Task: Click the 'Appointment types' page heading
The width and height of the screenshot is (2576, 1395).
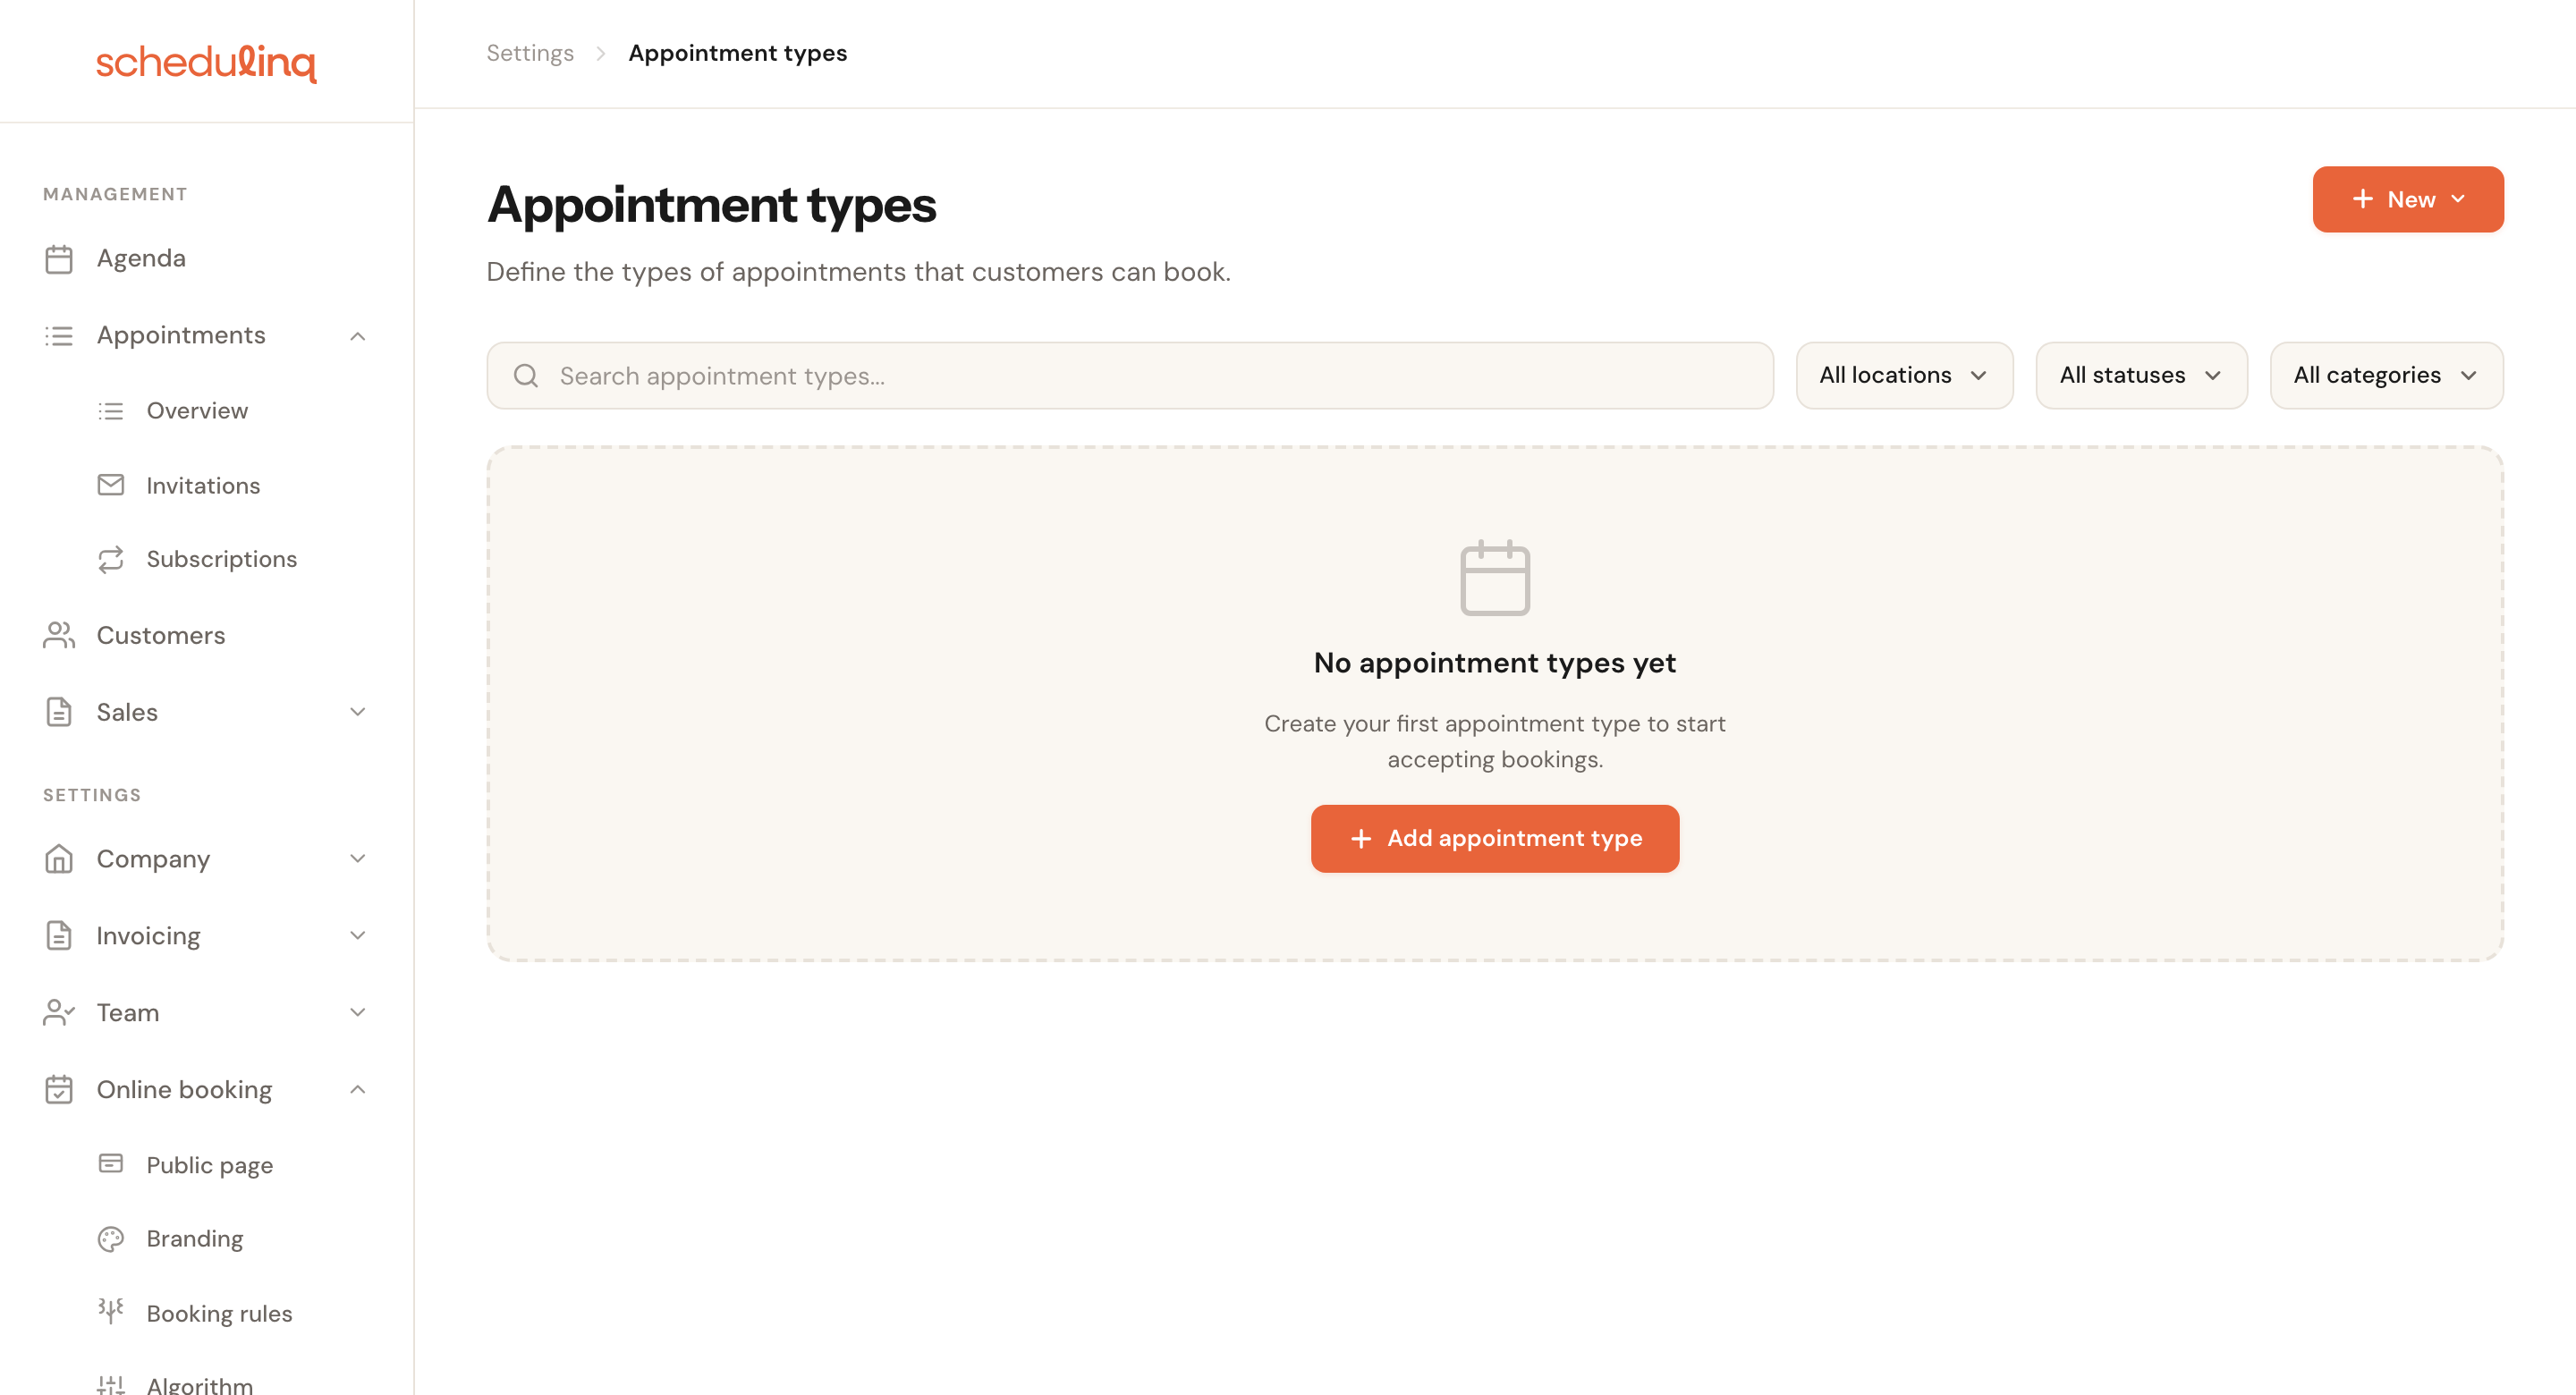Action: 711,205
